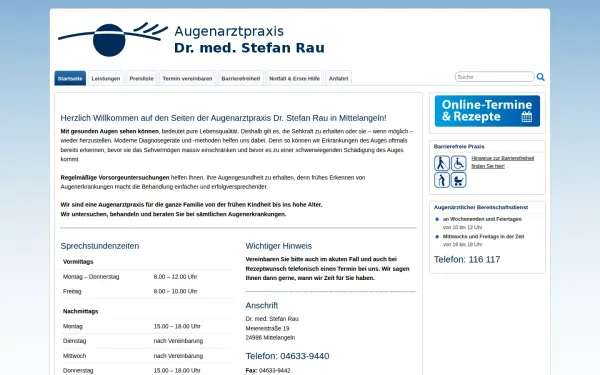Click the Mittwoch row in Nachmittags
600x375 pixels.
(x=147, y=356)
